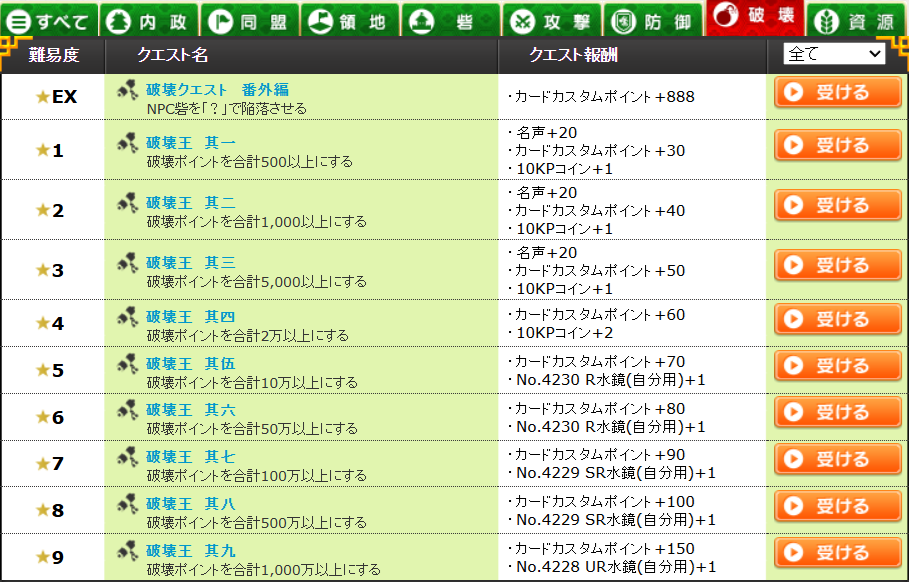This screenshot has height=582, width=909.
Task: Accept the 破壊王 其一 quest
Action: pyautogui.click(x=837, y=145)
